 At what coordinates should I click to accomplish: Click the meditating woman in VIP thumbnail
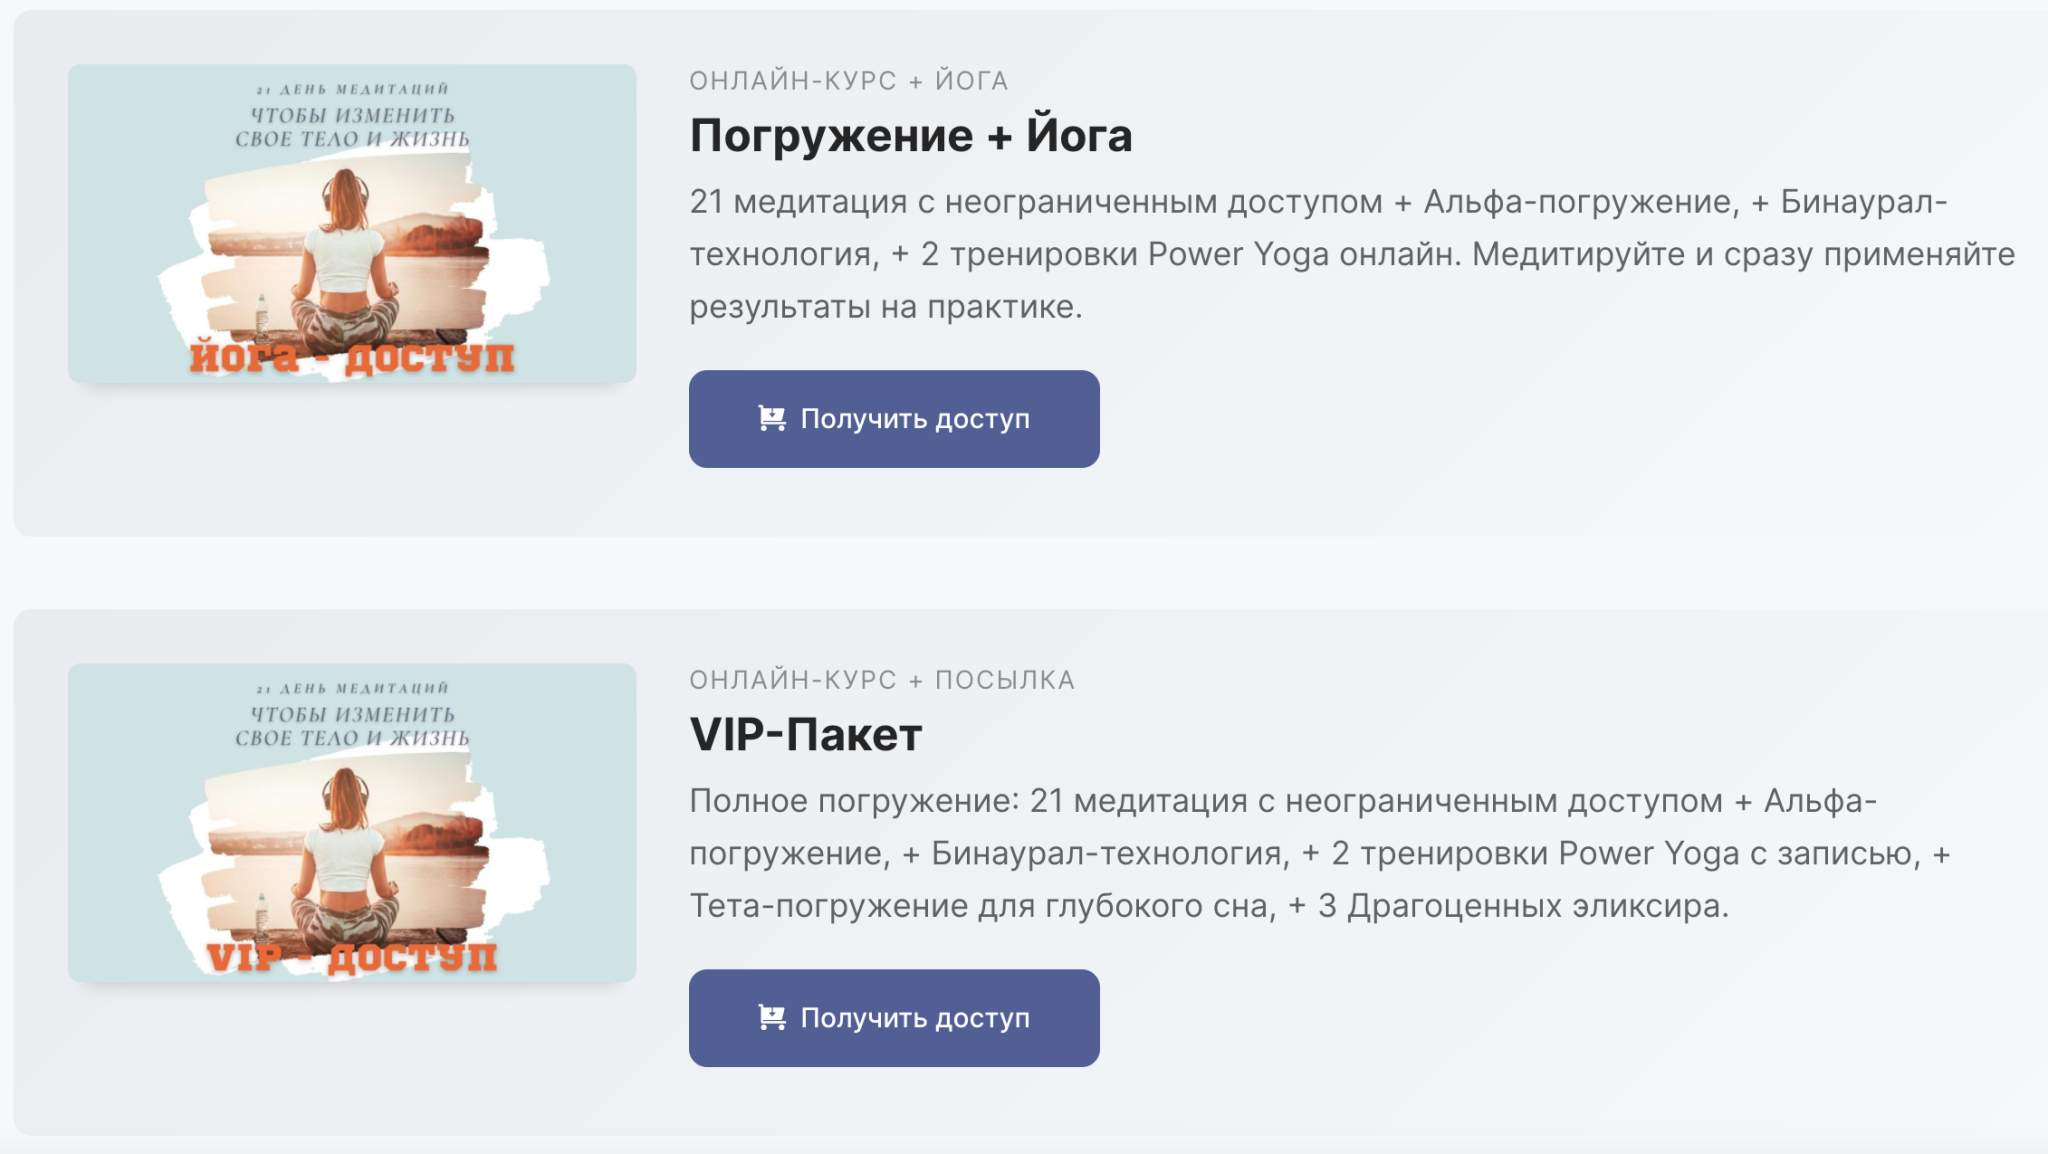pyautogui.click(x=344, y=858)
